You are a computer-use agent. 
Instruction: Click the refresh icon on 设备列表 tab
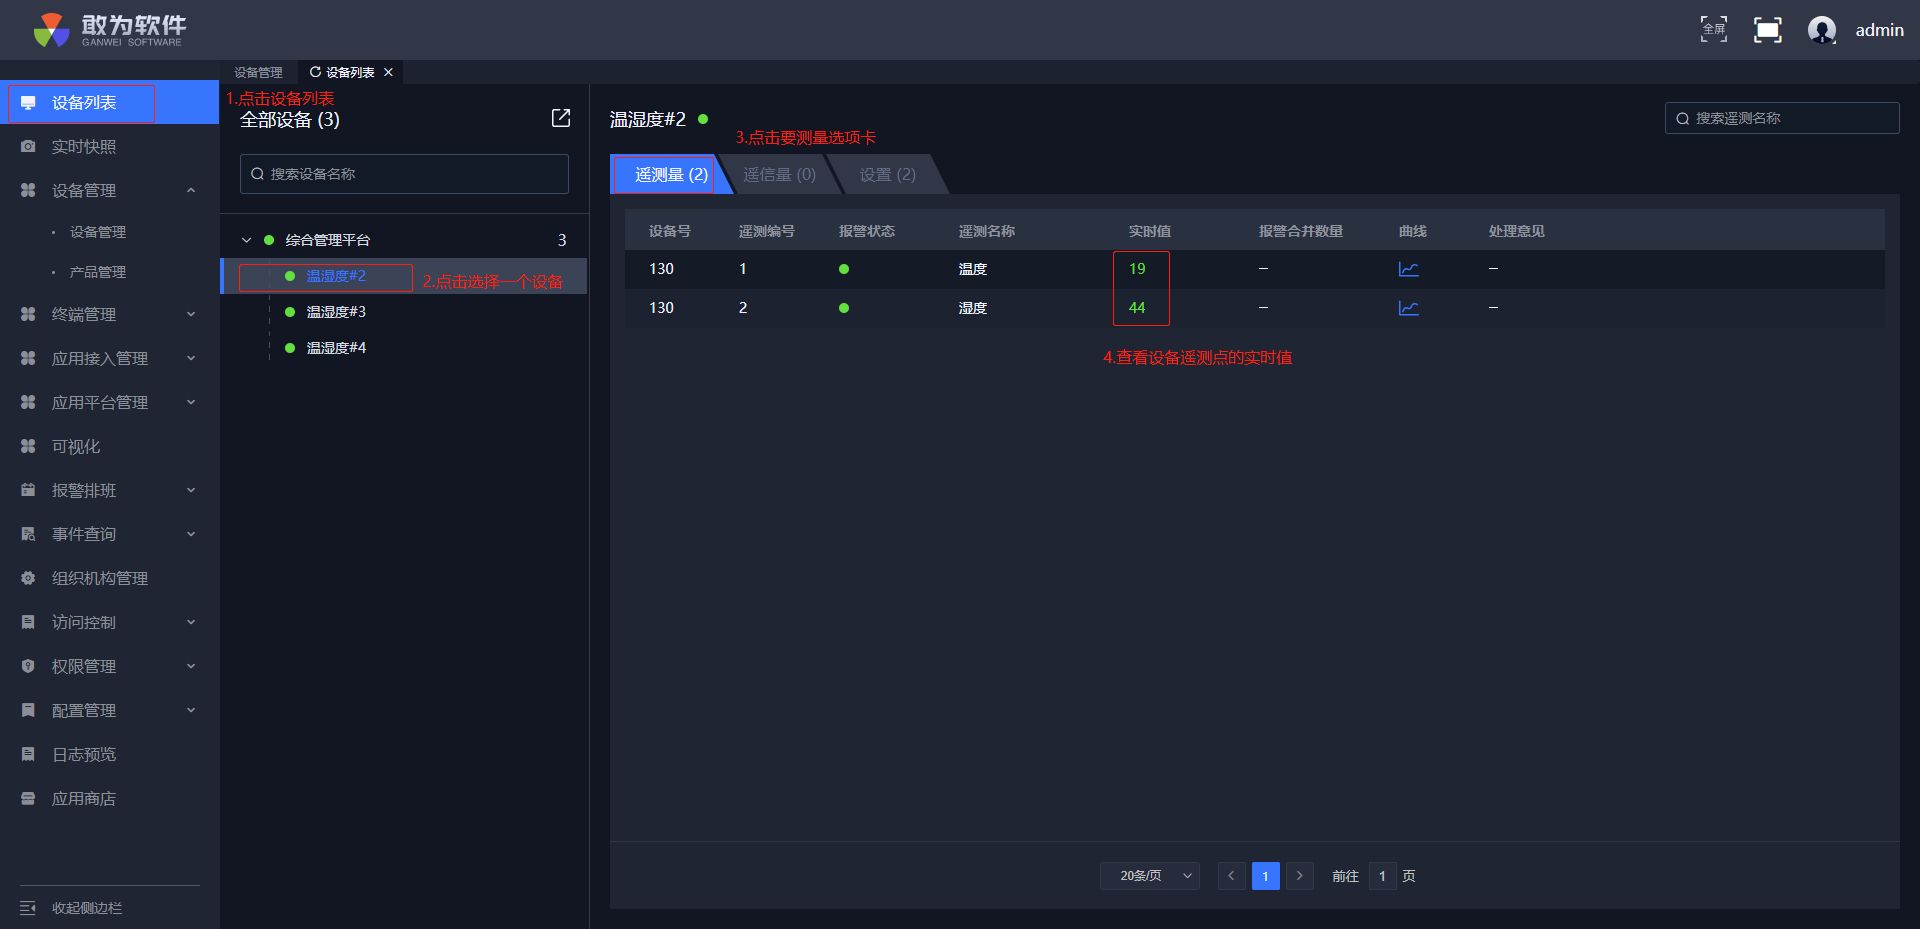tap(315, 72)
